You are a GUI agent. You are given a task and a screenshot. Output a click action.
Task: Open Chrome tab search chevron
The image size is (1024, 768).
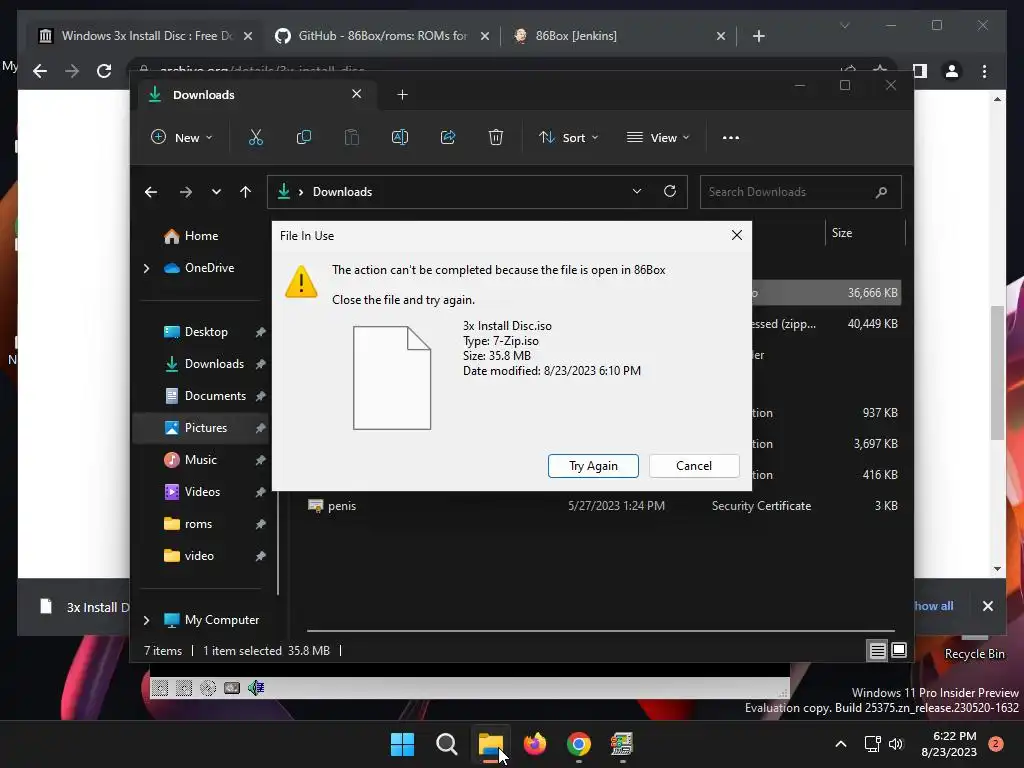[844, 25]
